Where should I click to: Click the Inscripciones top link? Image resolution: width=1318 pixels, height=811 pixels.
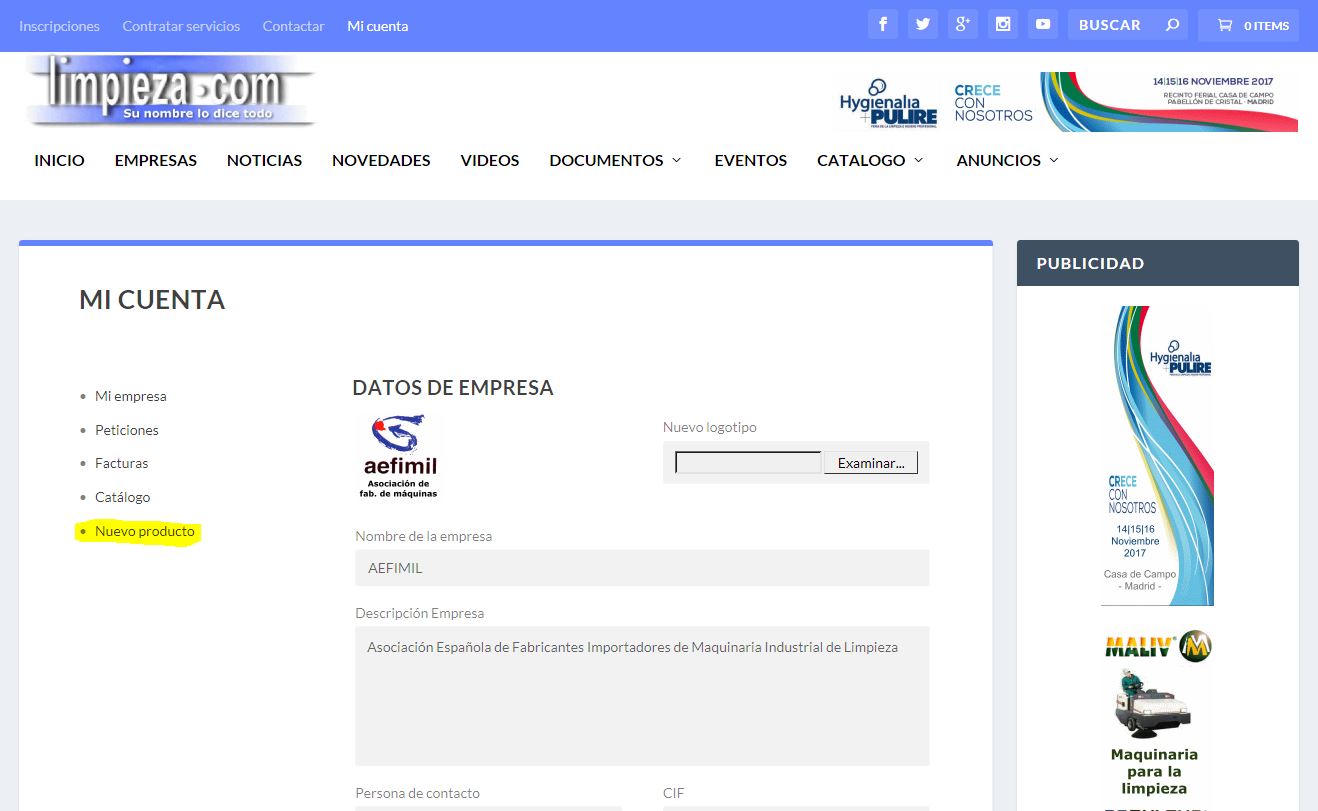click(x=59, y=26)
